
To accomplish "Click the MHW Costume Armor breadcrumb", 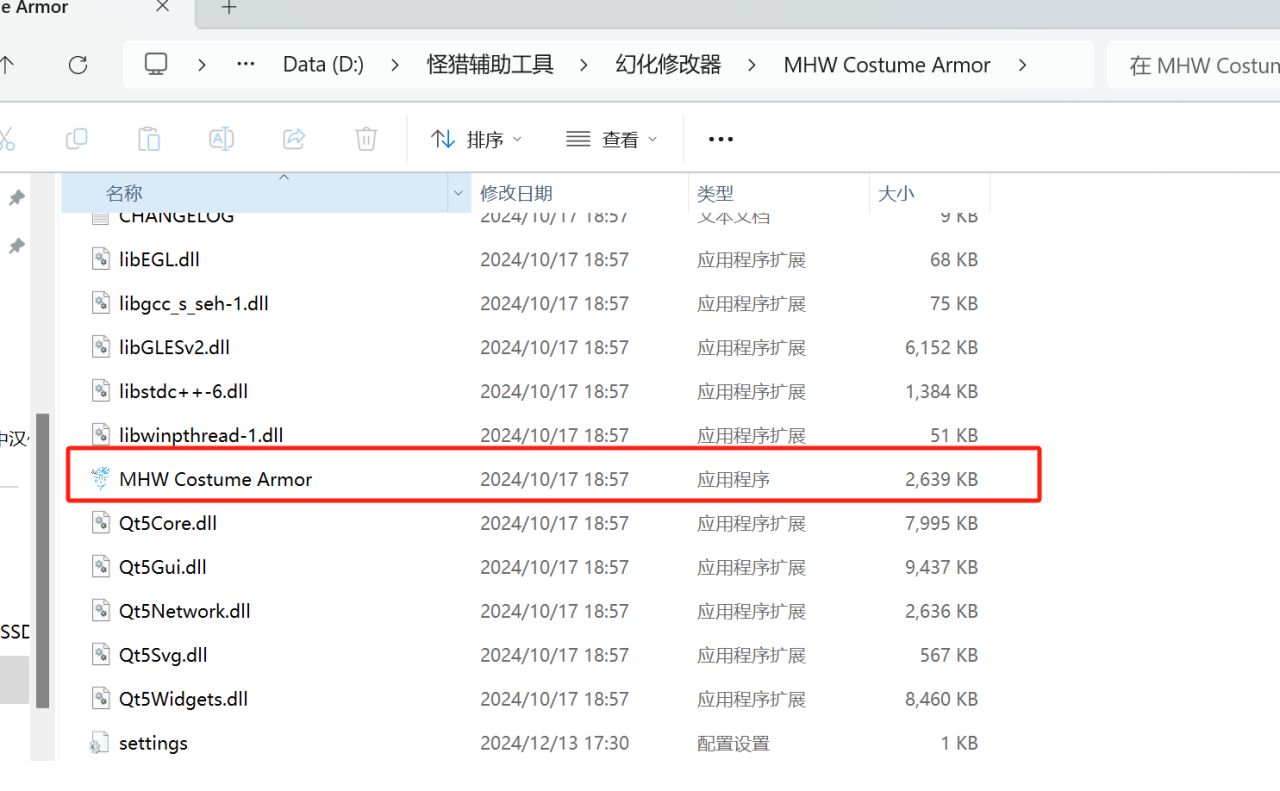I will 887,65.
